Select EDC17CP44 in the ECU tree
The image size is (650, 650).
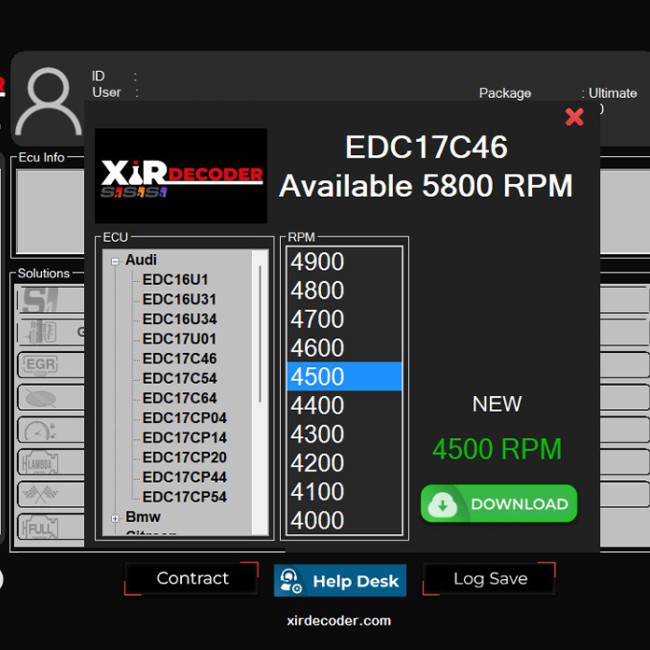(x=184, y=477)
